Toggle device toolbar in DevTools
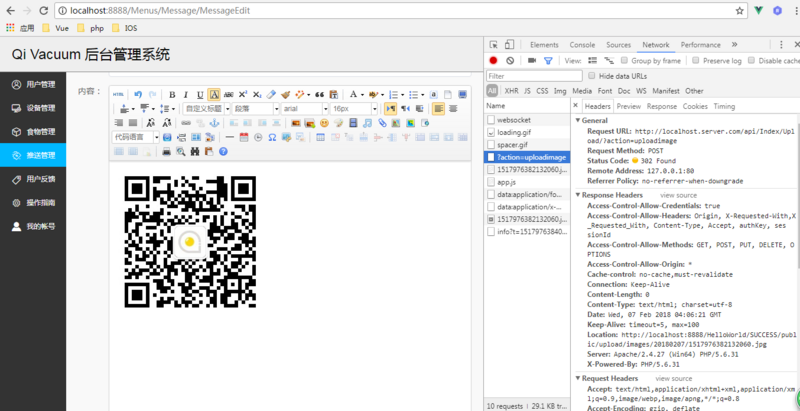The image size is (800, 411). click(510, 44)
